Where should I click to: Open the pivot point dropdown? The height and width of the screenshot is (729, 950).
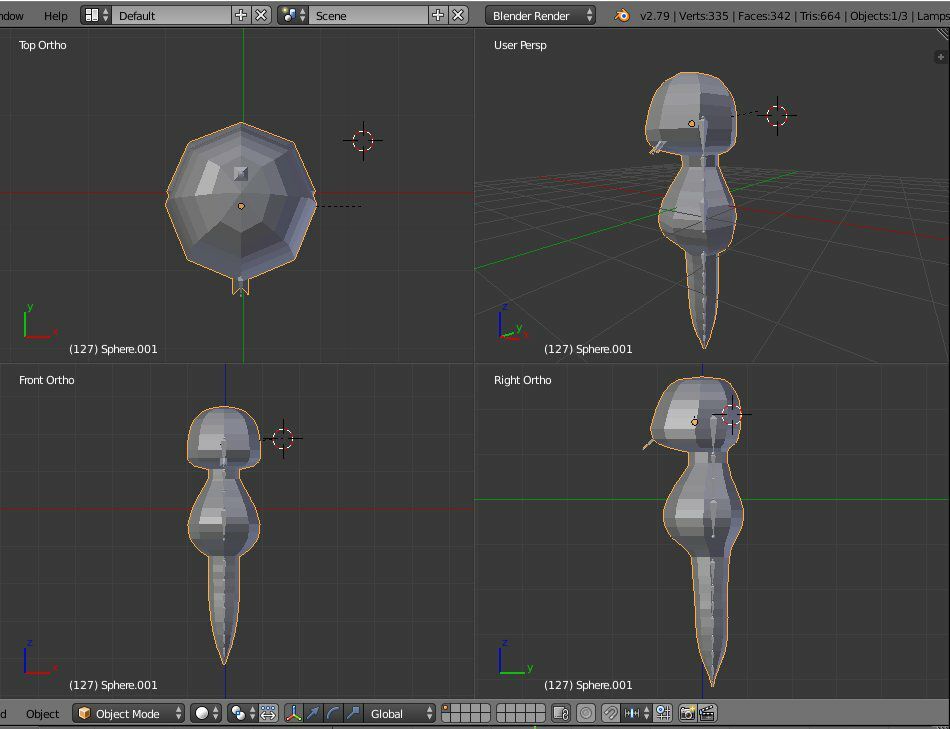(243, 713)
